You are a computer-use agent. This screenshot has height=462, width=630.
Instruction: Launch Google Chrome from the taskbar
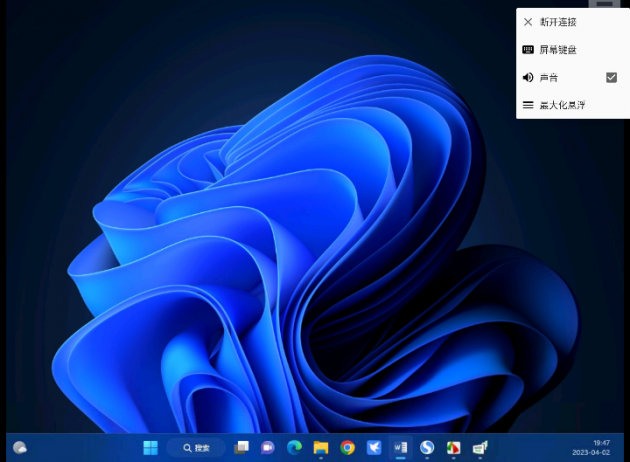(x=347, y=447)
